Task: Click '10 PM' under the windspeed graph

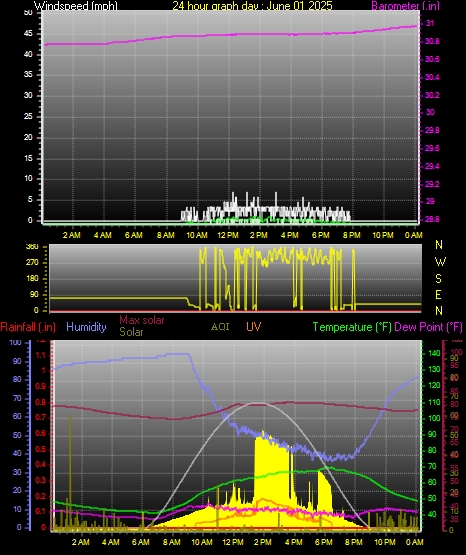Action: 383,235
